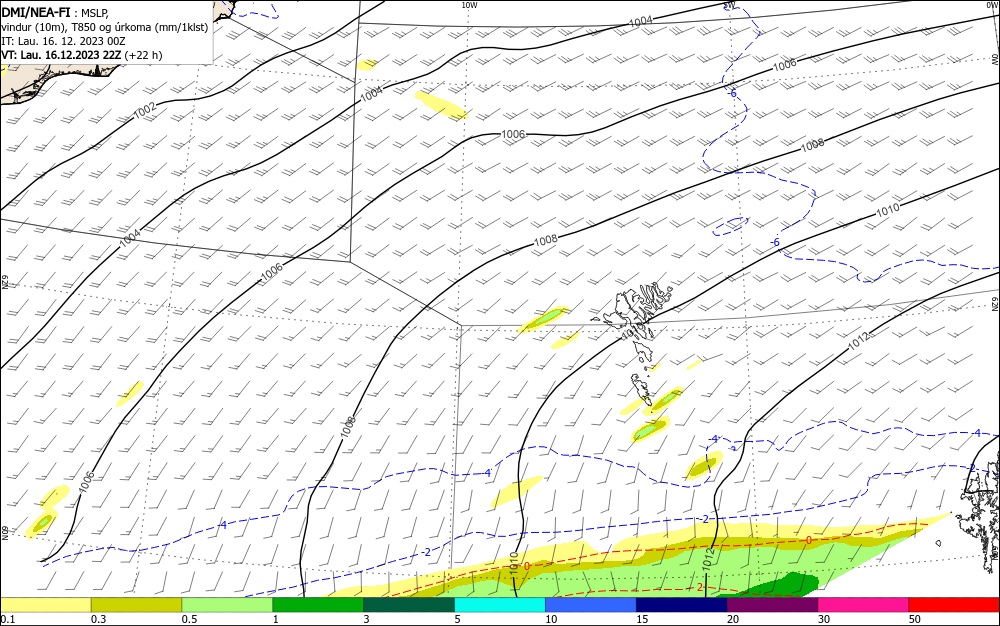Viewport: 1000px width, 626px height.
Task: Click the light green 0.5 legend swatch
Action: [x=227, y=605]
